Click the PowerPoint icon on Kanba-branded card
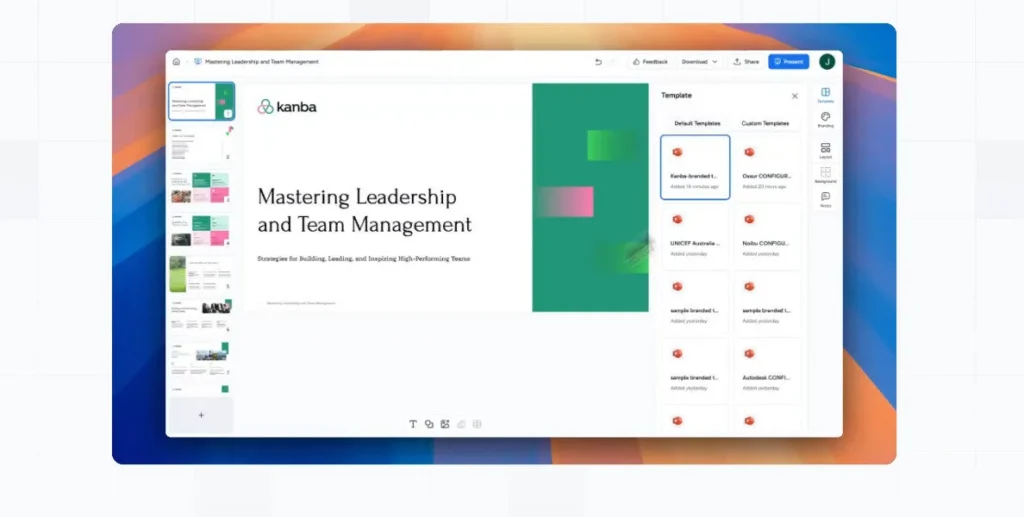1024x517 pixels. (677, 152)
